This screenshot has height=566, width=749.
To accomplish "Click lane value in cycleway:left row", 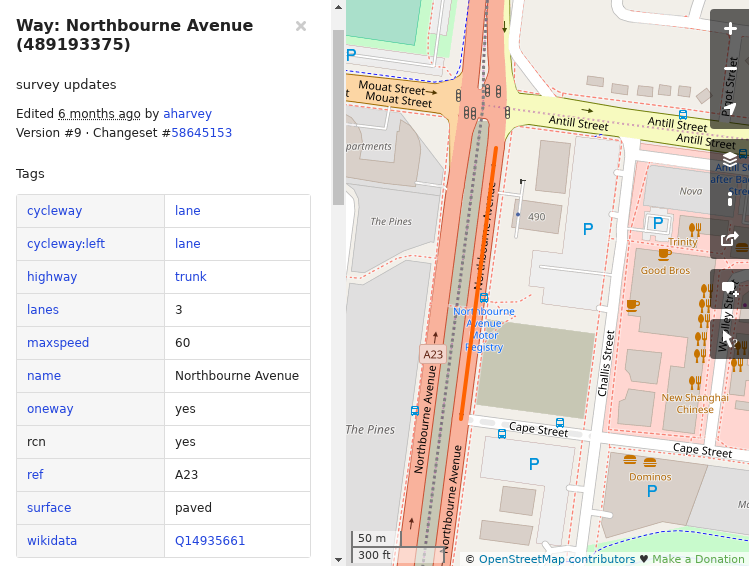I will coord(188,244).
